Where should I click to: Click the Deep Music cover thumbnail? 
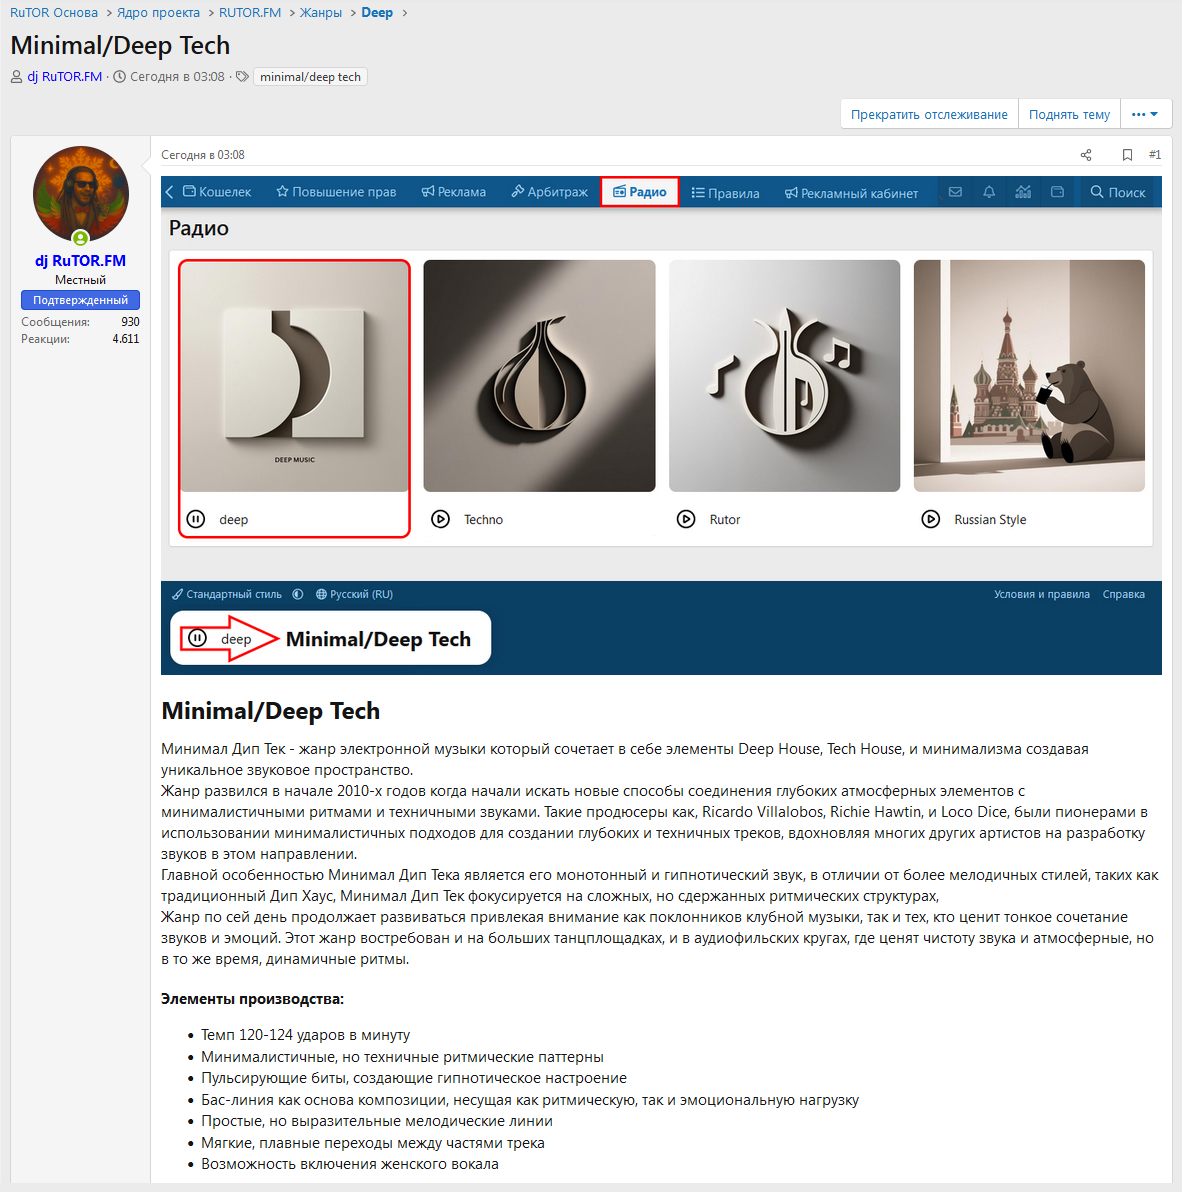click(x=295, y=376)
